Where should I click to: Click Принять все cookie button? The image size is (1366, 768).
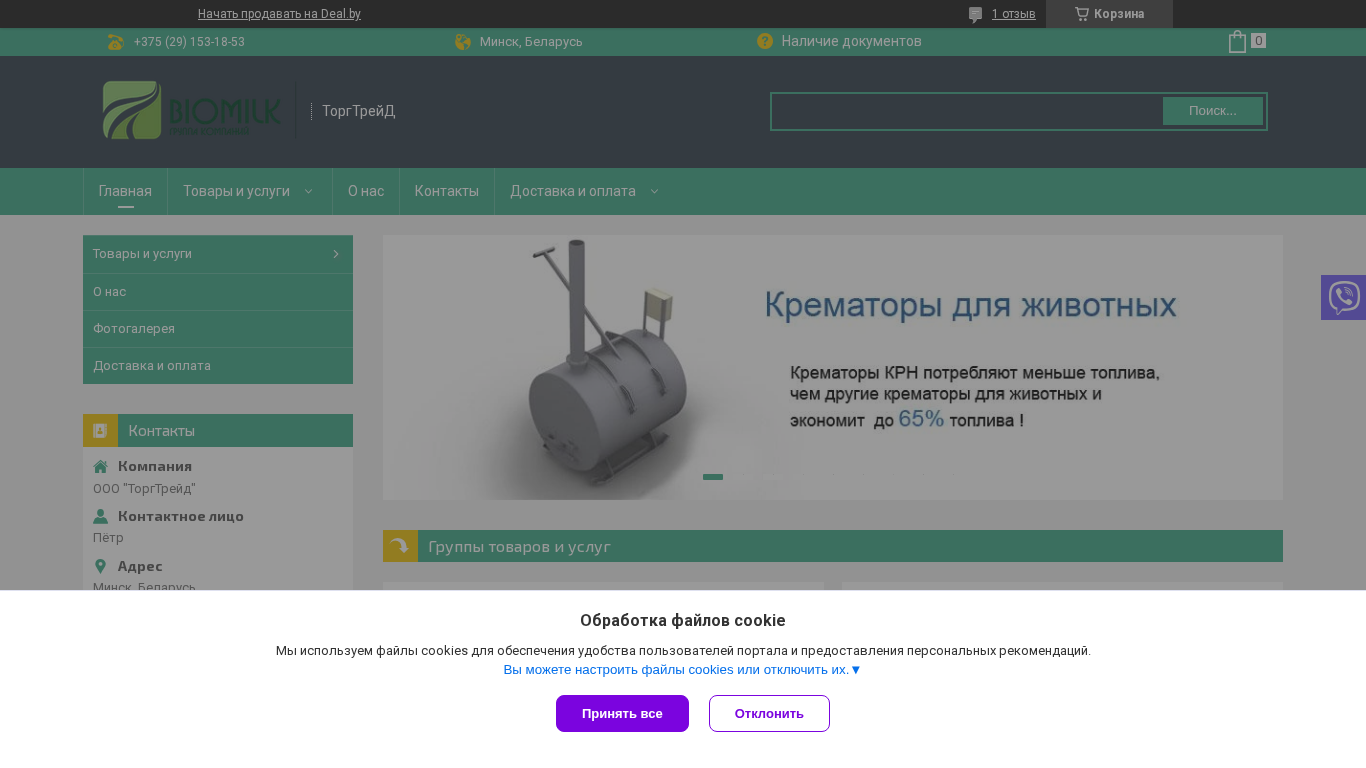(x=622, y=713)
